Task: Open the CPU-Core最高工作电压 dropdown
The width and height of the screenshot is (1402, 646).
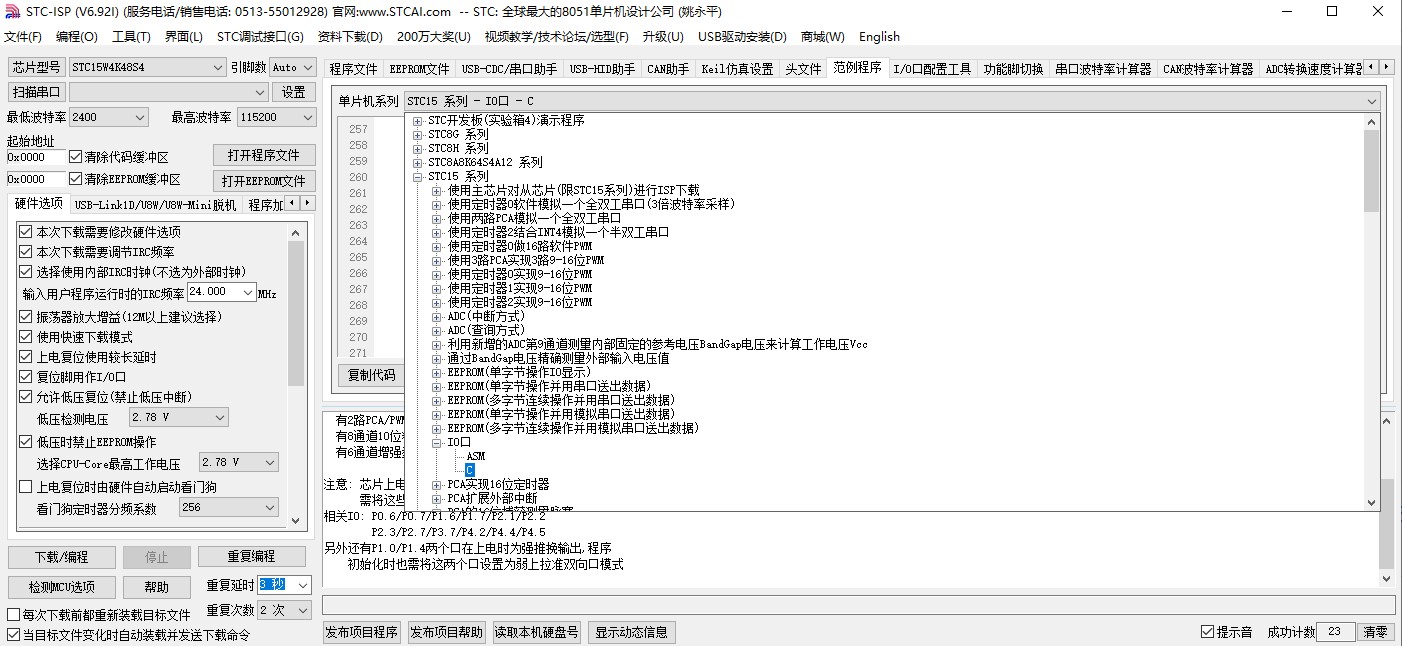Action: (x=238, y=462)
